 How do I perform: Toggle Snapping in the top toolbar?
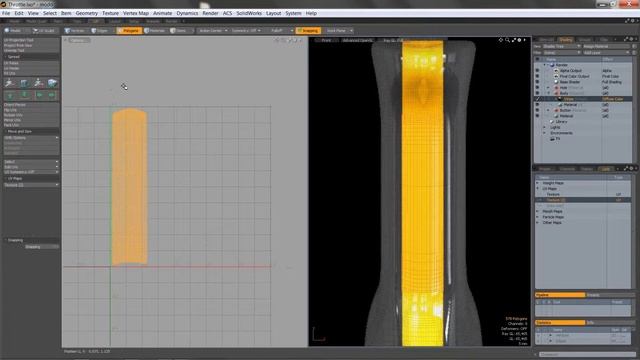coord(308,31)
